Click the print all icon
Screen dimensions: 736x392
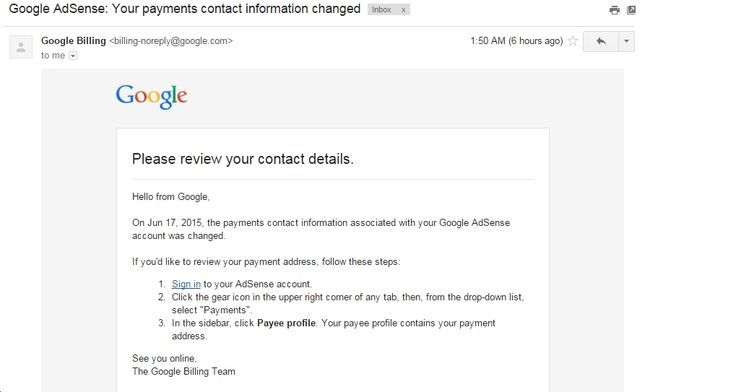(x=614, y=10)
